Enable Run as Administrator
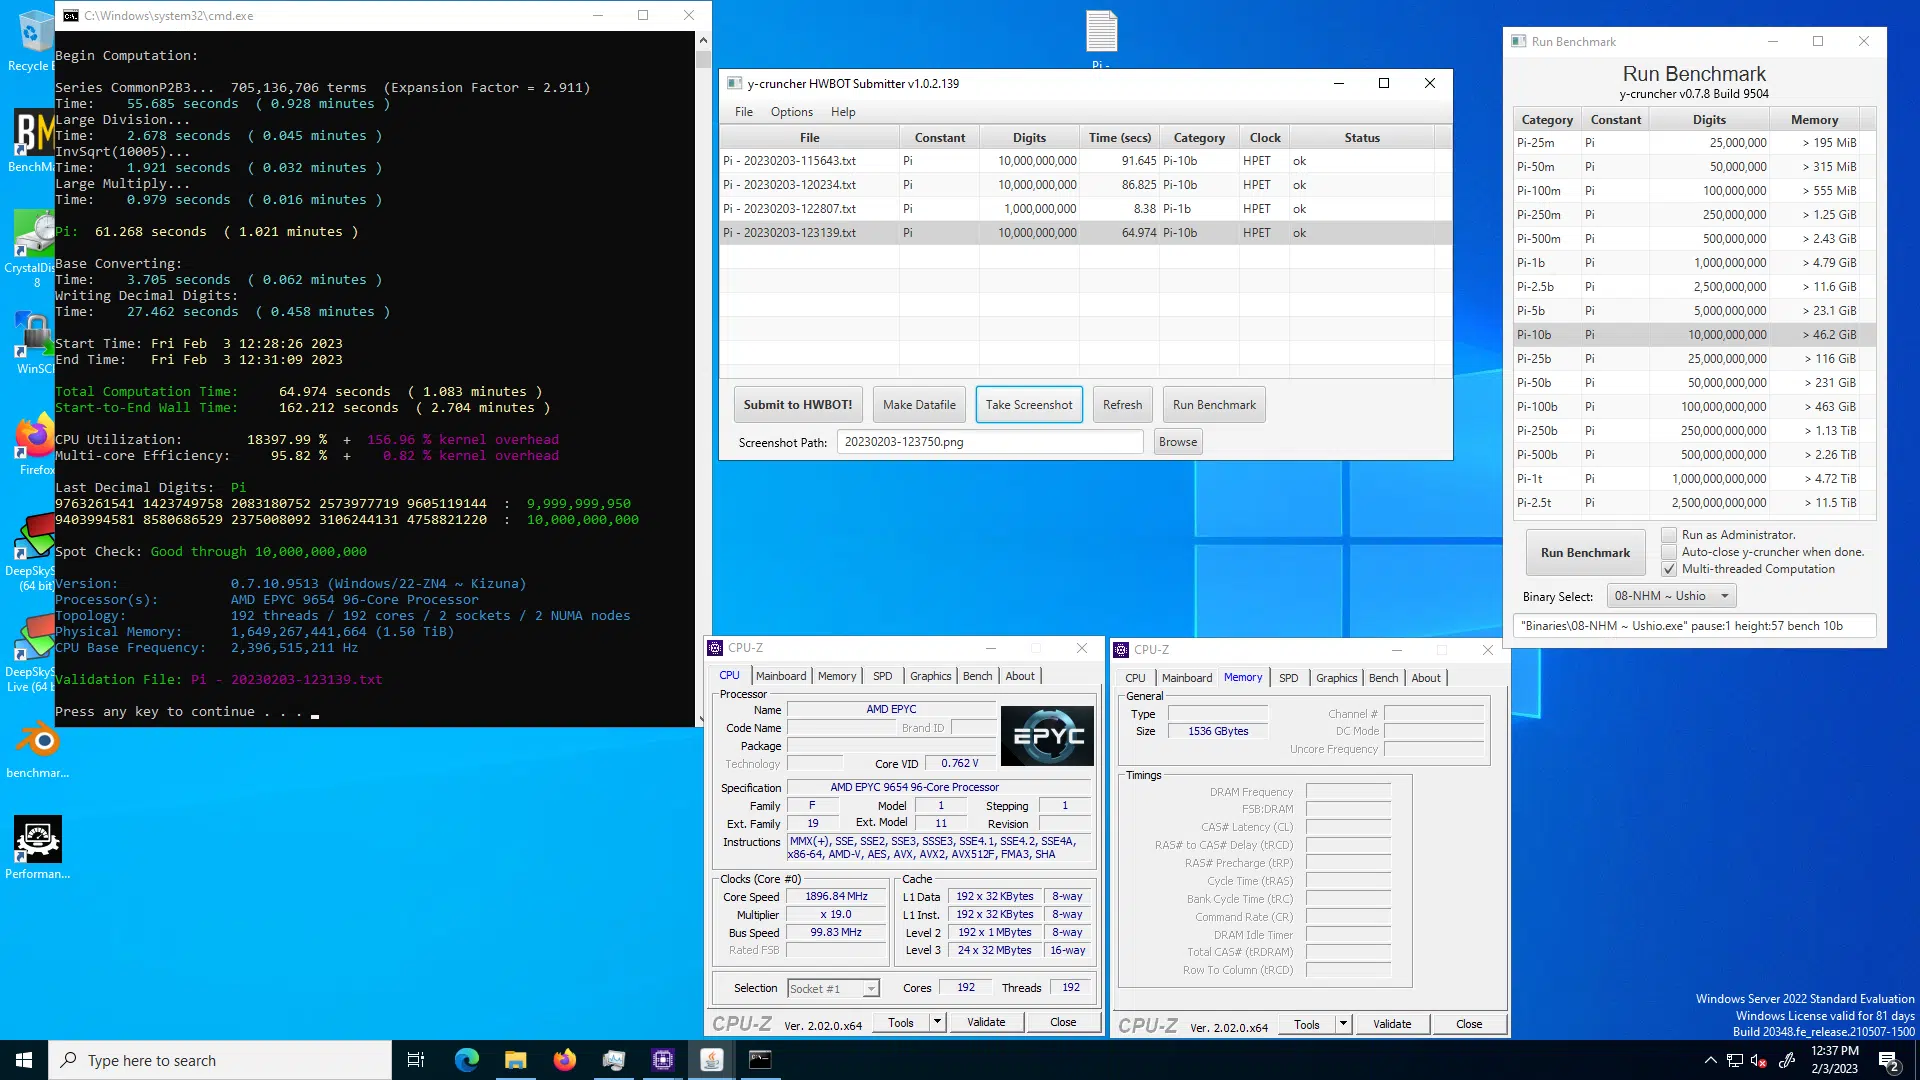The image size is (1920, 1080). click(x=1669, y=535)
